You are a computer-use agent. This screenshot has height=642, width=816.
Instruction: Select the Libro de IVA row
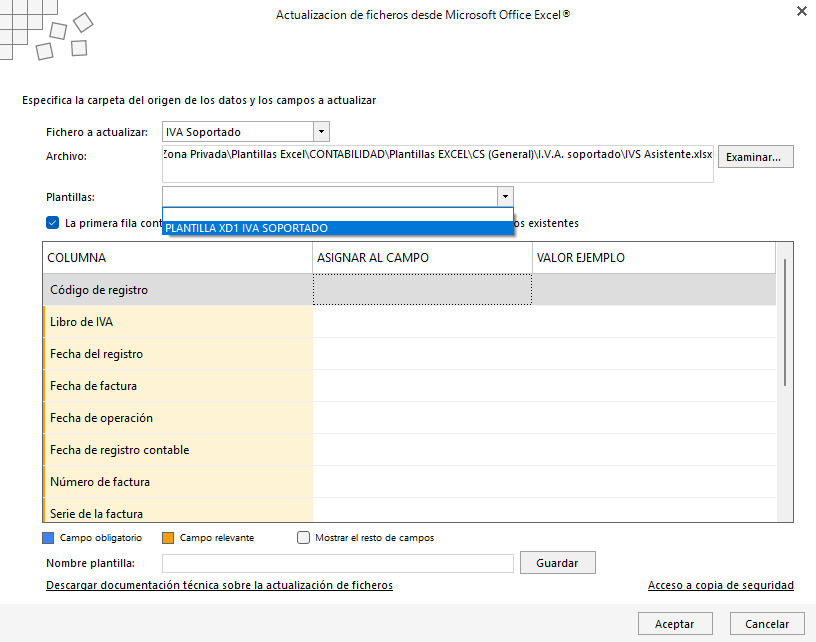point(409,322)
